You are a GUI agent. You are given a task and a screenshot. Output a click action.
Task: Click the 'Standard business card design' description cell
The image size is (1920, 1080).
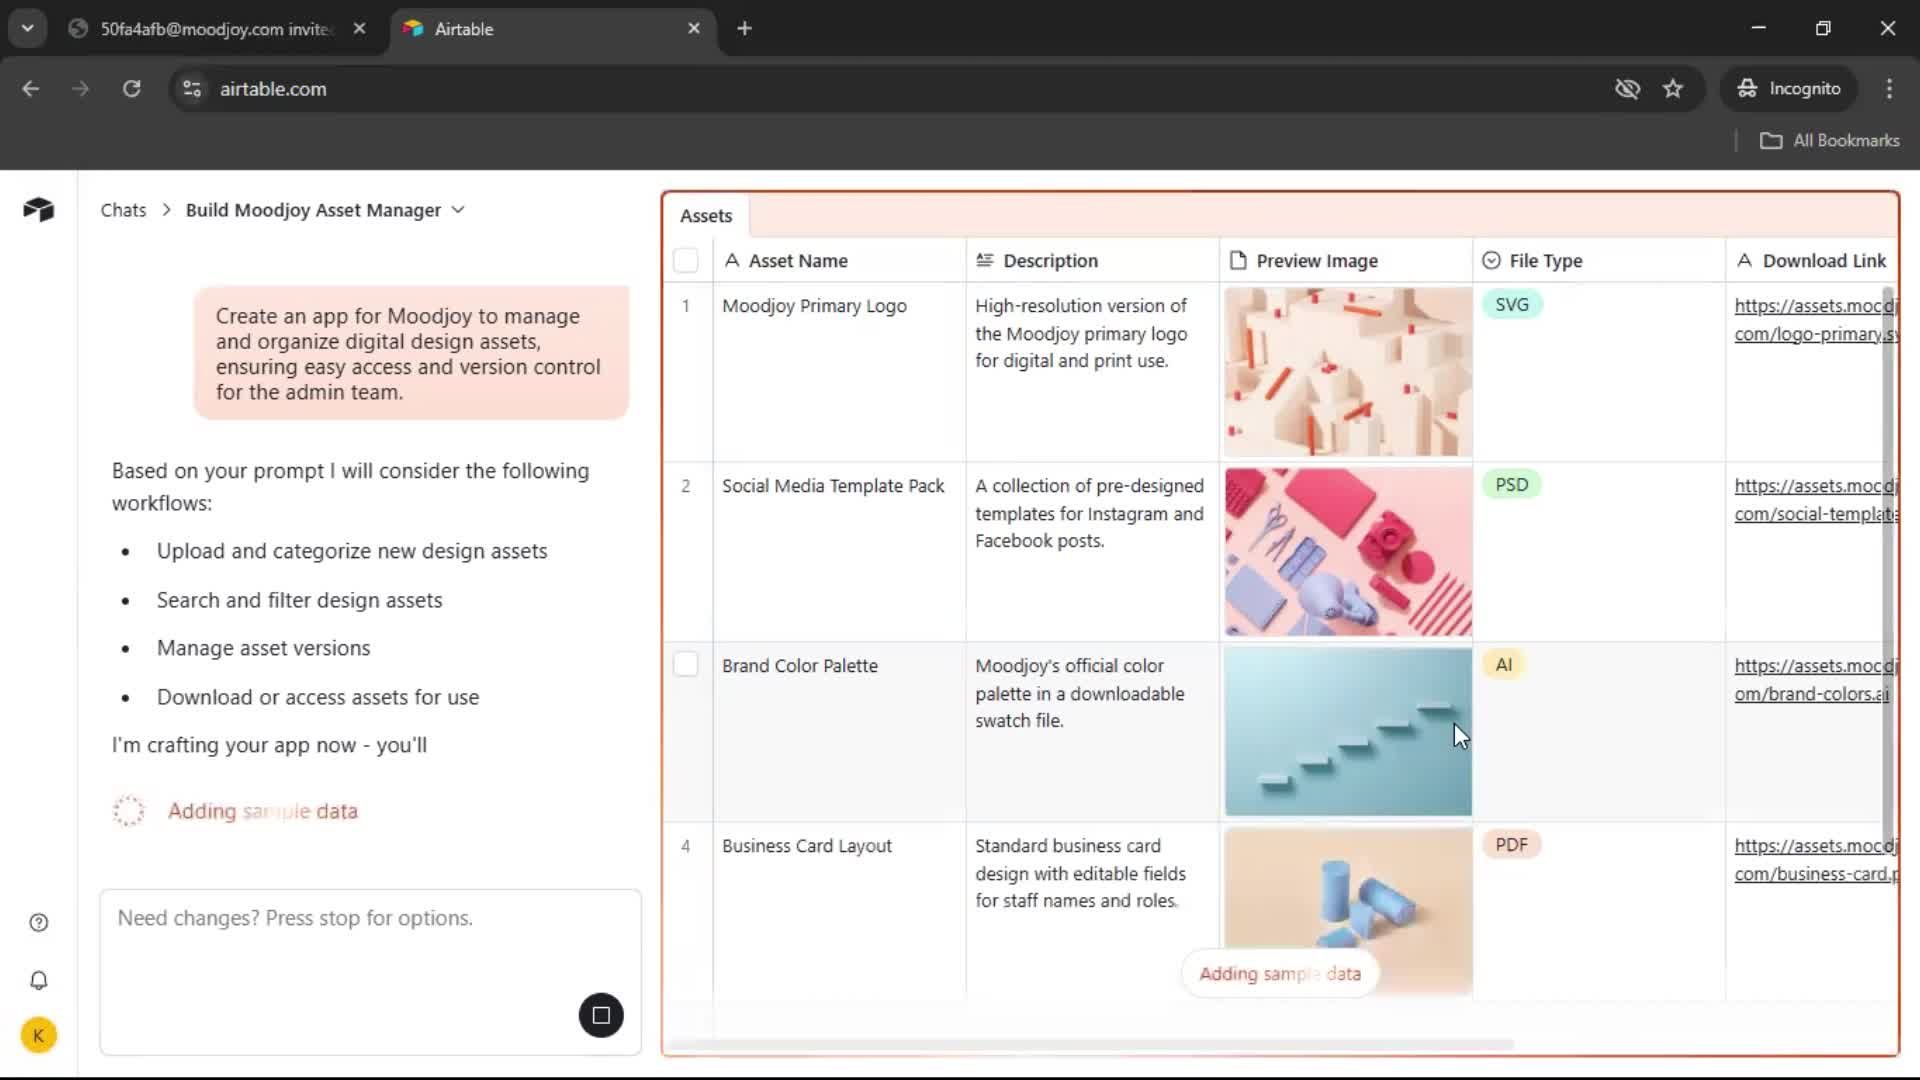1092,912
